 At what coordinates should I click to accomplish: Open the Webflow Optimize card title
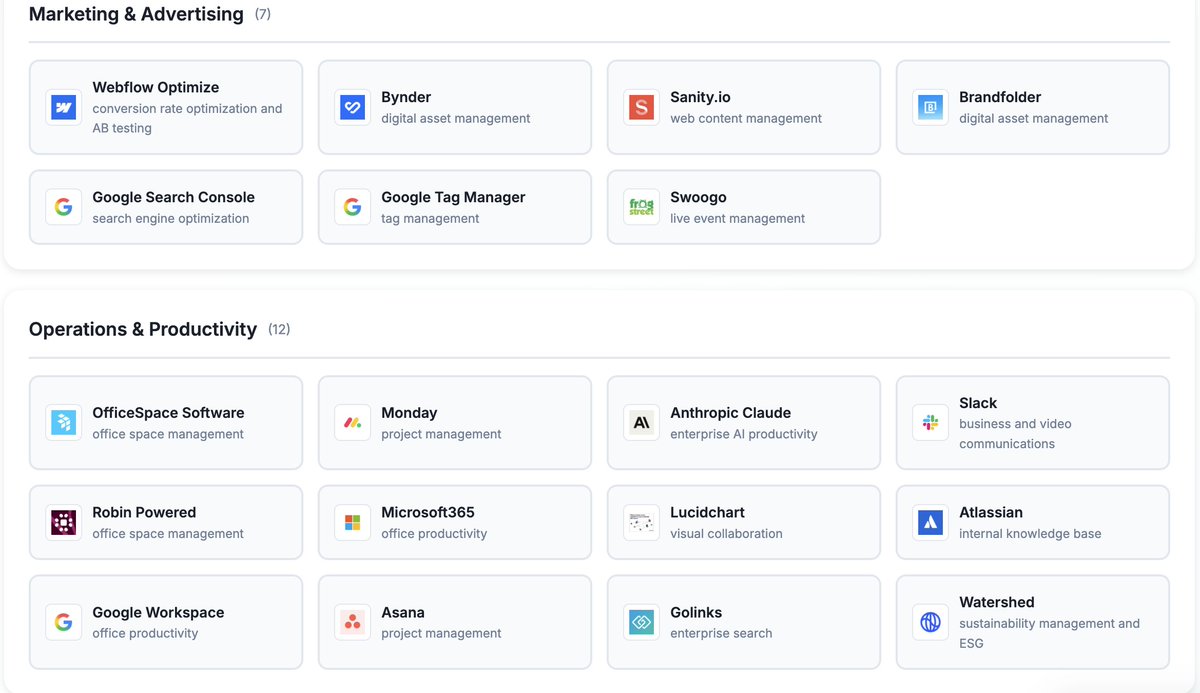(156, 87)
